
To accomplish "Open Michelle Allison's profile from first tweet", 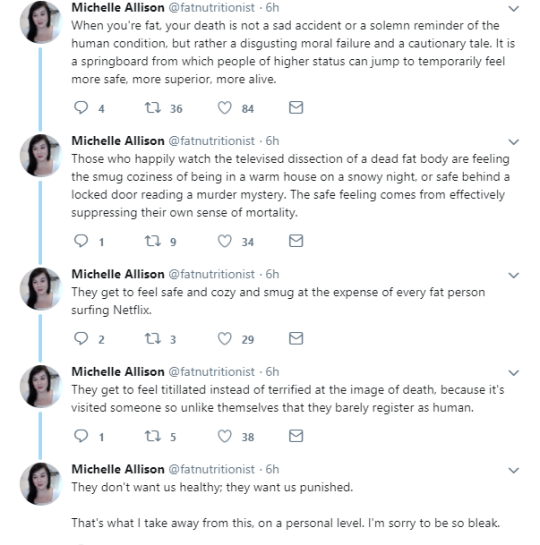I will (x=118, y=8).
